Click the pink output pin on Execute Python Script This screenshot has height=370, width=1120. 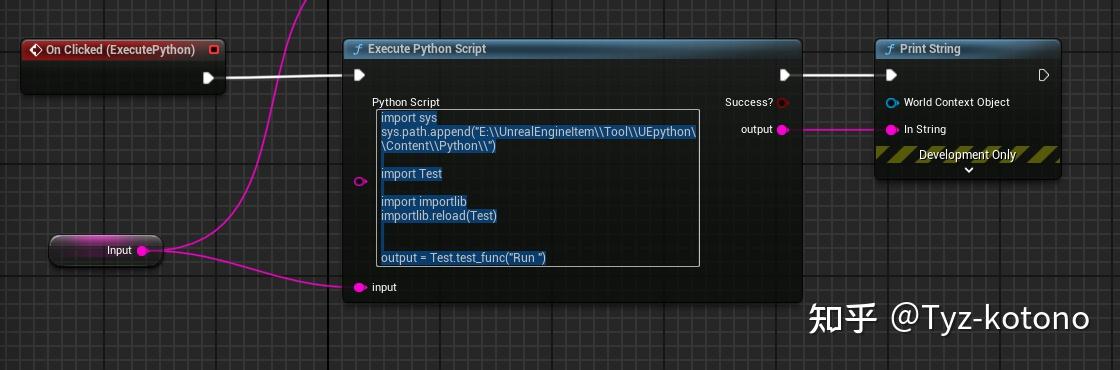point(782,129)
